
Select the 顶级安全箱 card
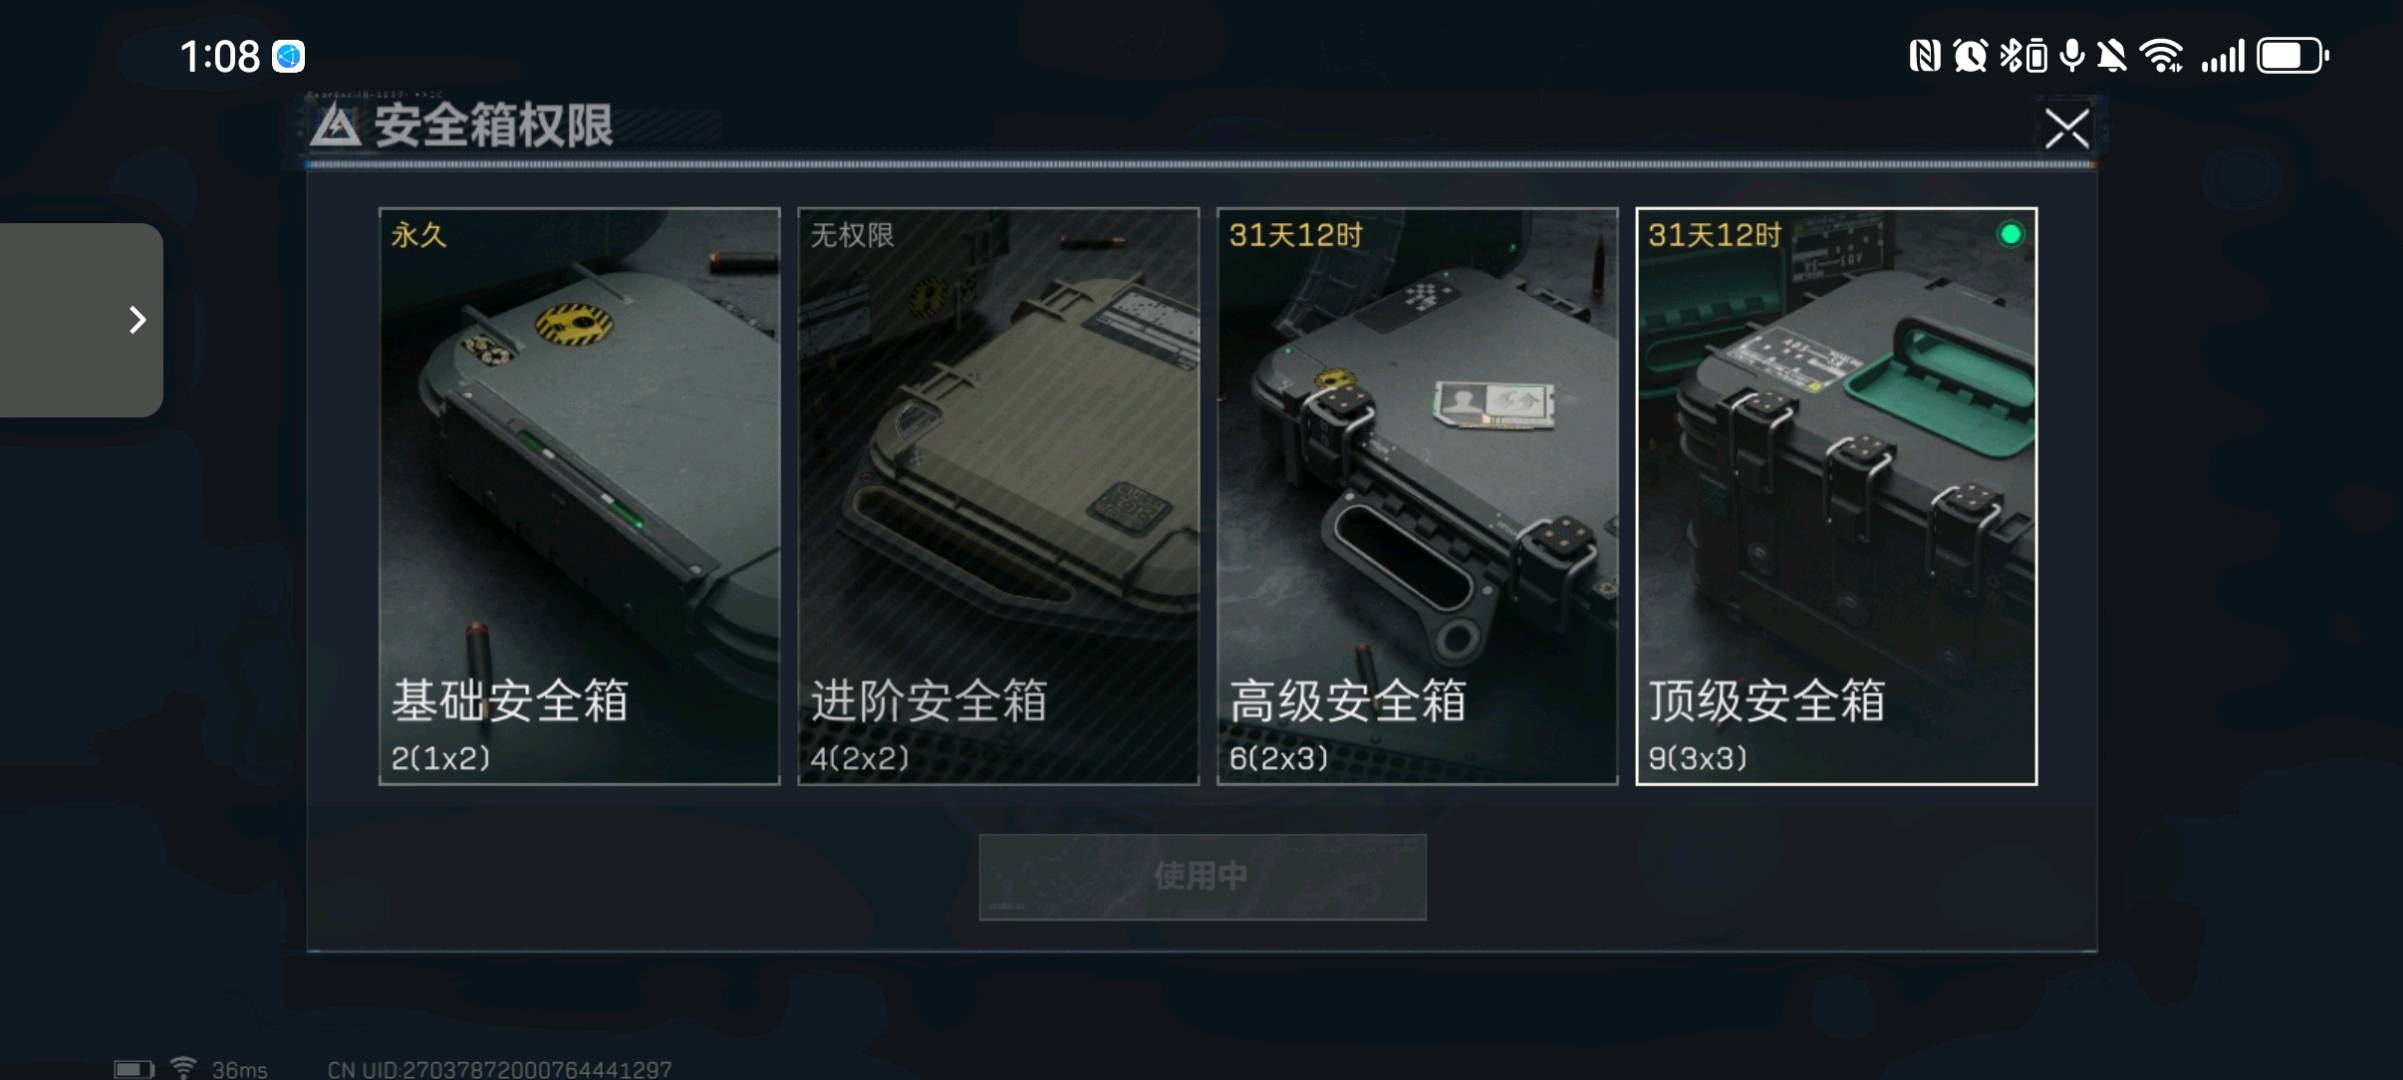(1836, 496)
